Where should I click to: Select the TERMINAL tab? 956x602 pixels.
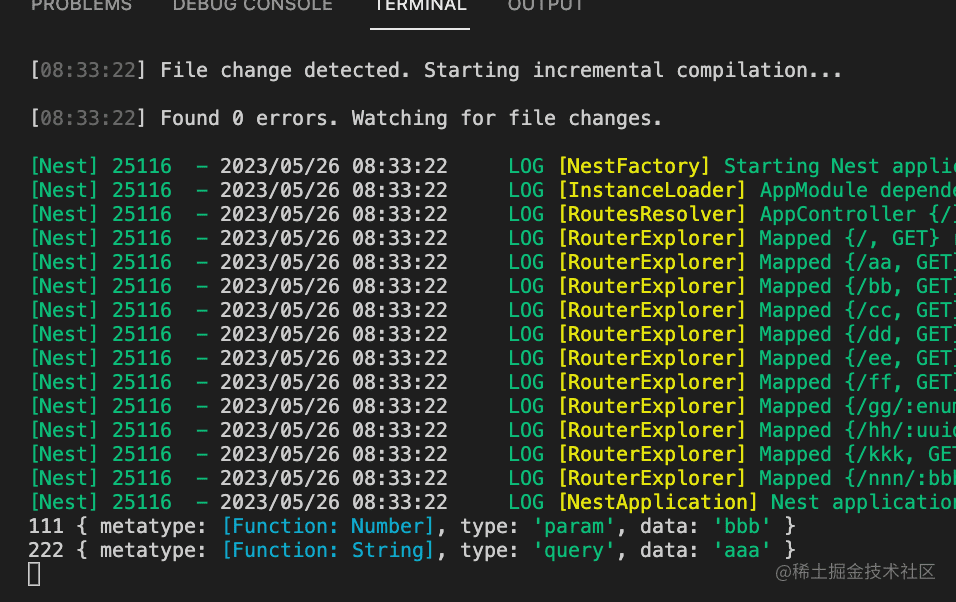[x=420, y=6]
